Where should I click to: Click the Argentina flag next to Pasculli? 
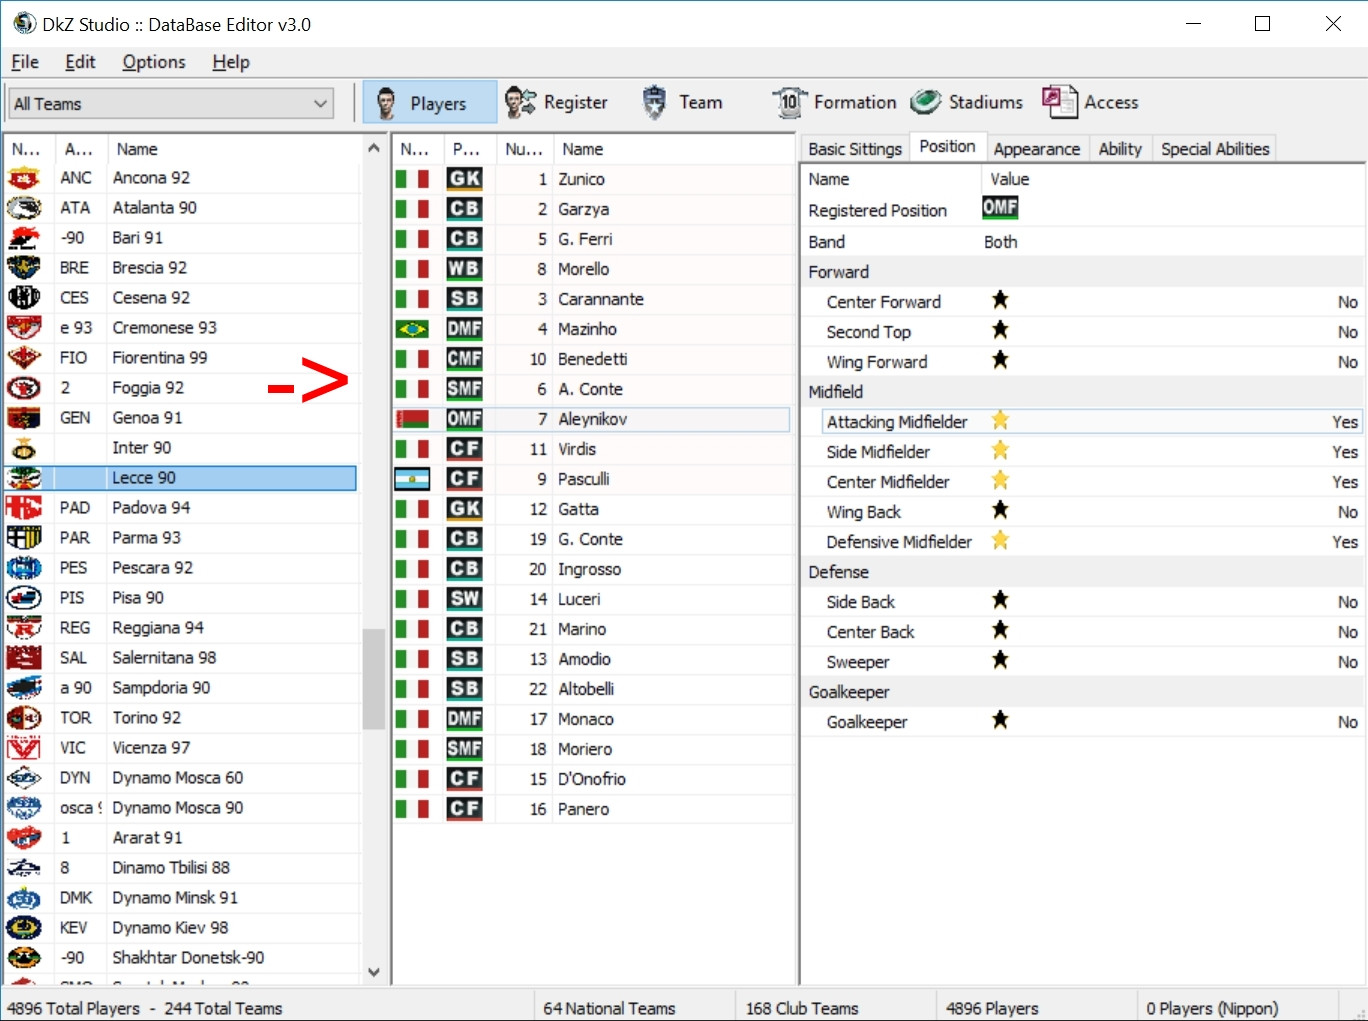(412, 479)
